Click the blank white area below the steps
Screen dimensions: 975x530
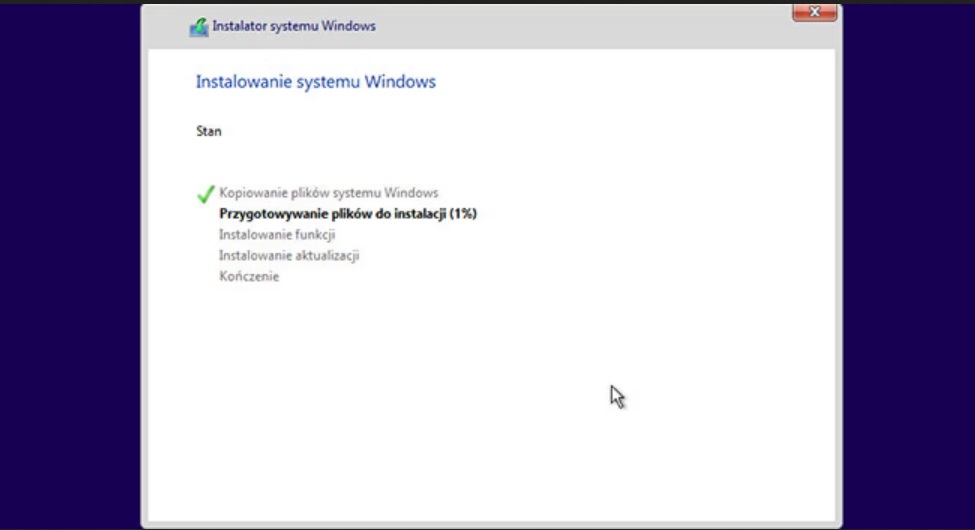coord(450,400)
